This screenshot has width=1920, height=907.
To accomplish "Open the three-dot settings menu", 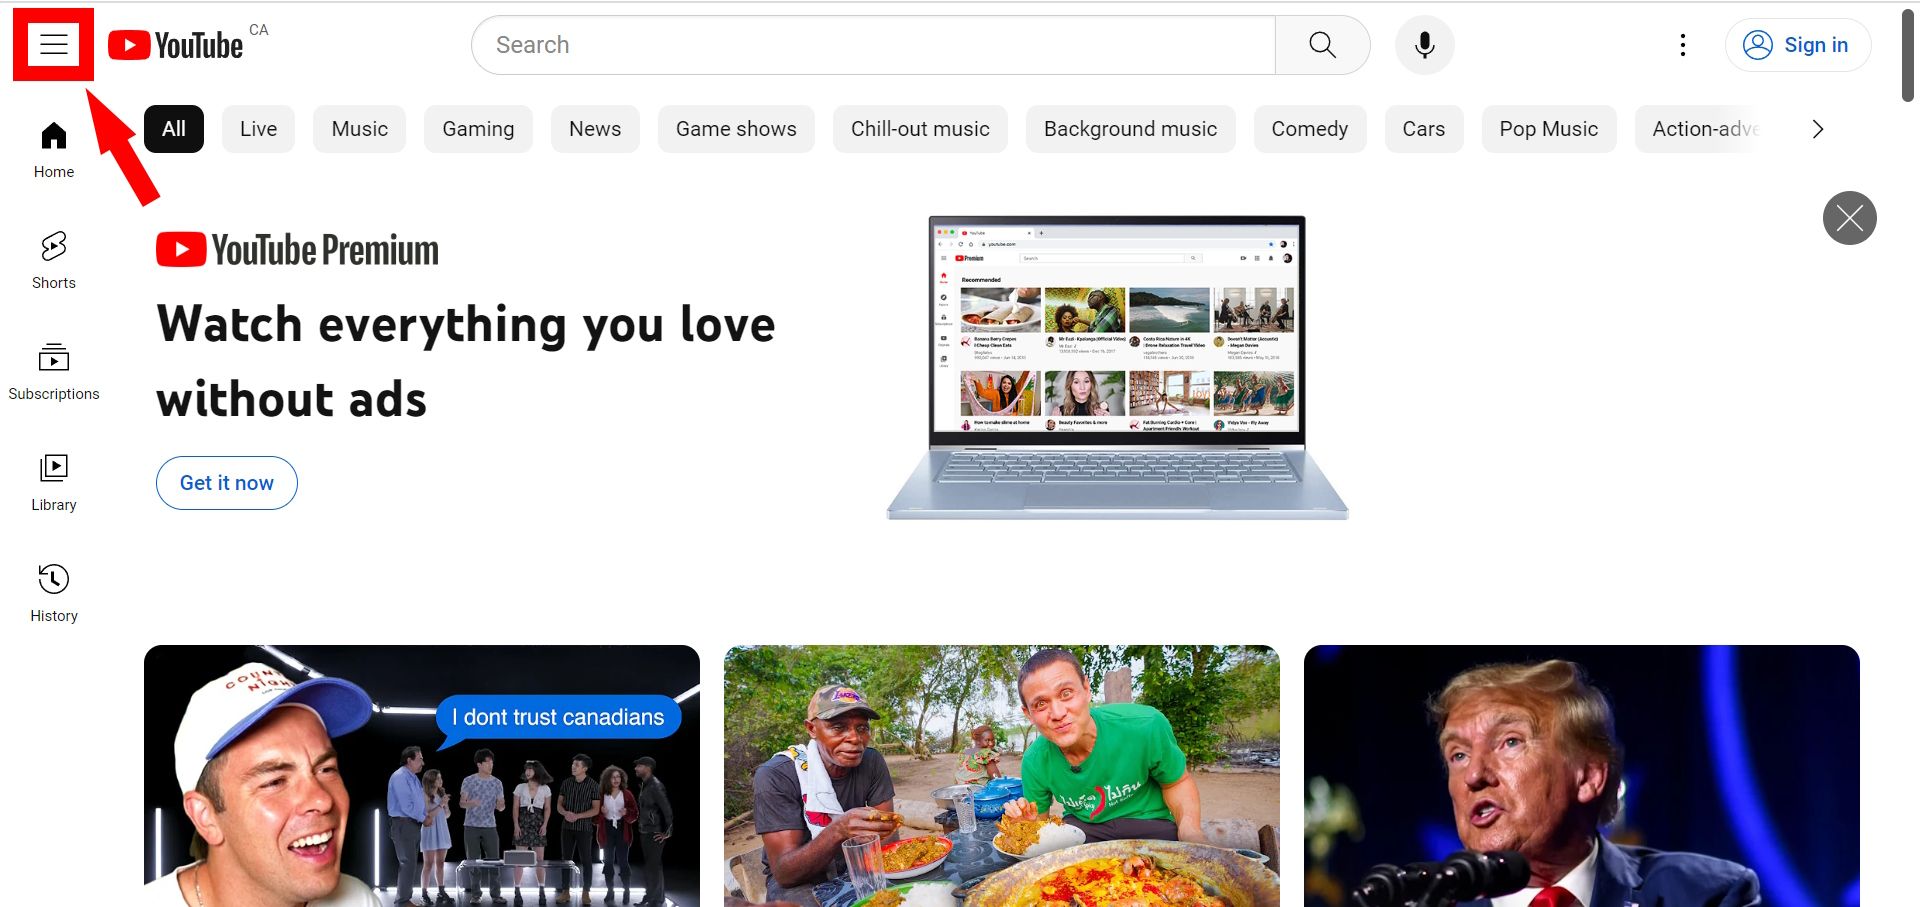I will pos(1683,45).
